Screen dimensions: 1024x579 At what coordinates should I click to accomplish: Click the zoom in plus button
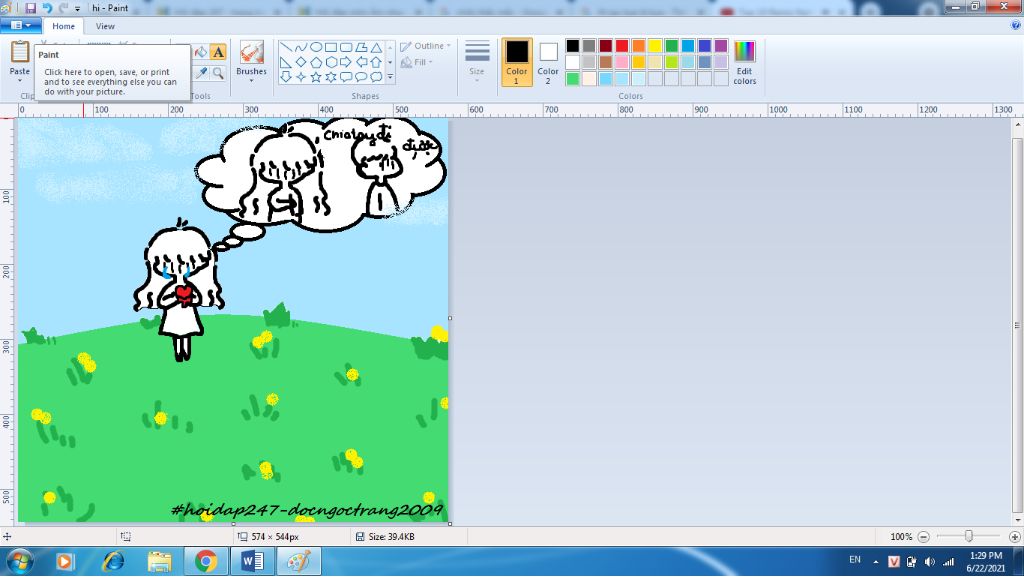click(1015, 537)
